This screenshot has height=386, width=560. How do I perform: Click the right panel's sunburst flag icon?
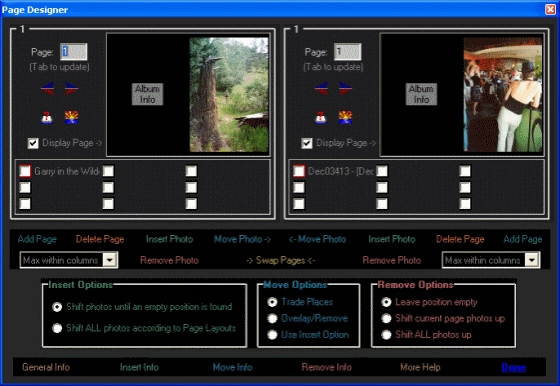pos(345,117)
